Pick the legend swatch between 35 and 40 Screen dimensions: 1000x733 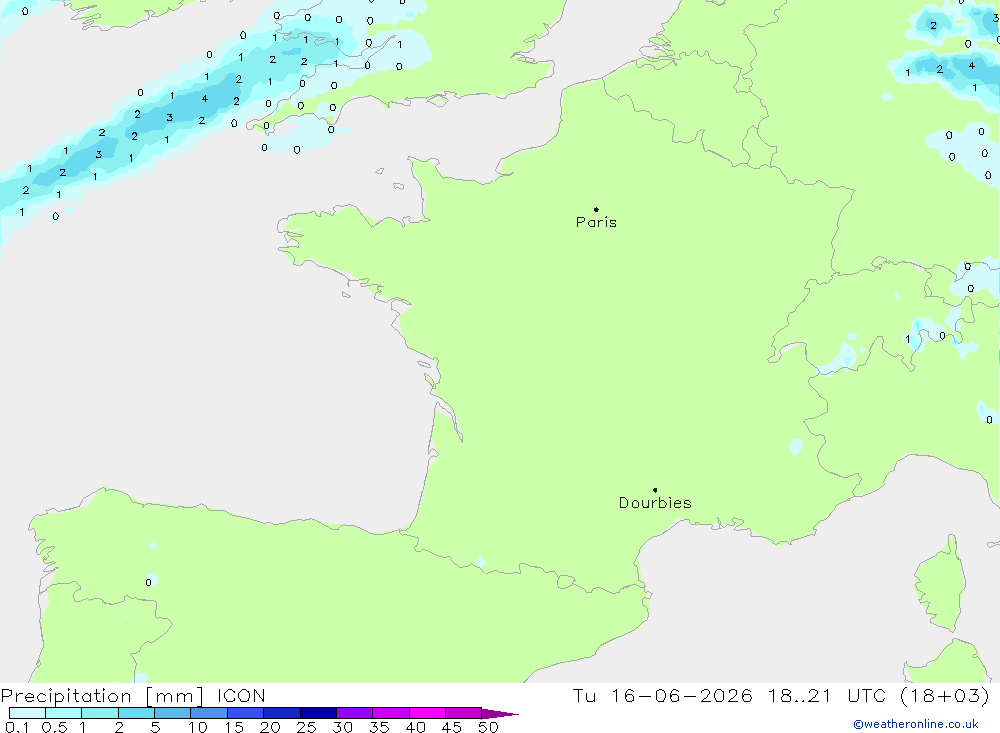(391, 713)
